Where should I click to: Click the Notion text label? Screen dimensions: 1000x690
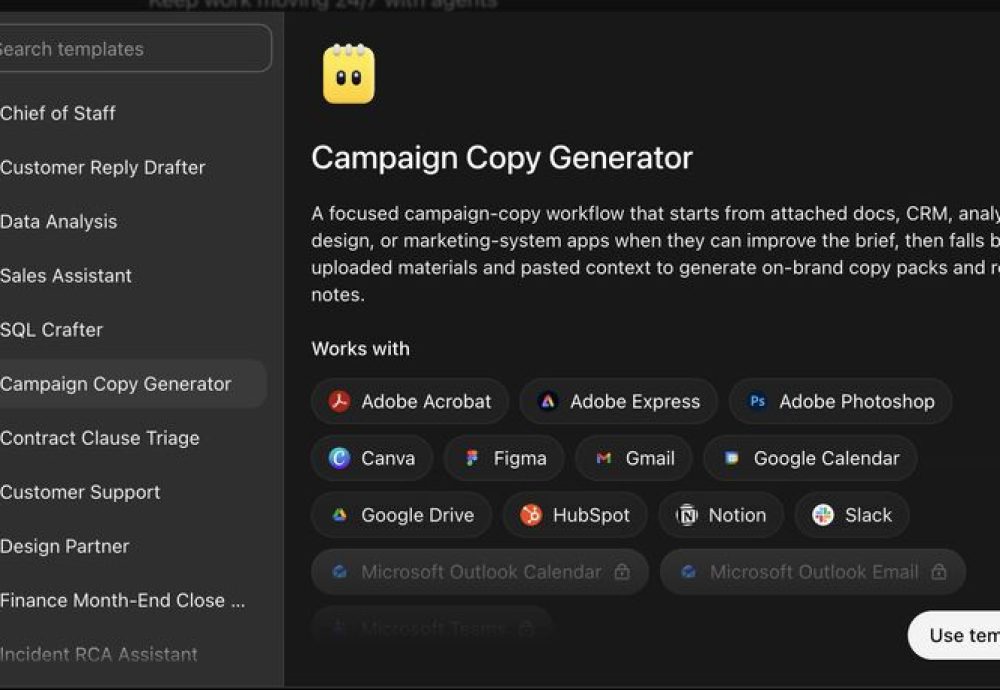pyautogui.click(x=737, y=515)
